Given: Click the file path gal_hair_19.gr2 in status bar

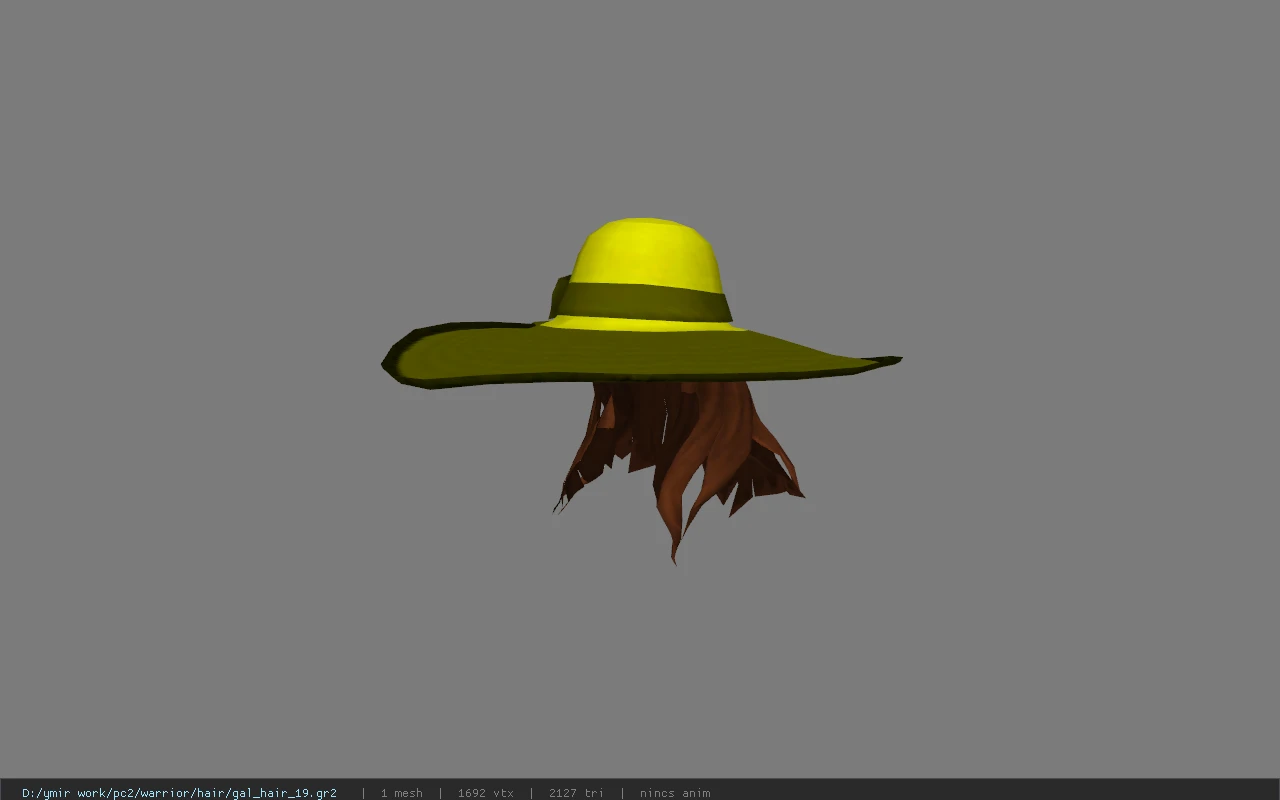Looking at the screenshot, I should pyautogui.click(x=179, y=793).
